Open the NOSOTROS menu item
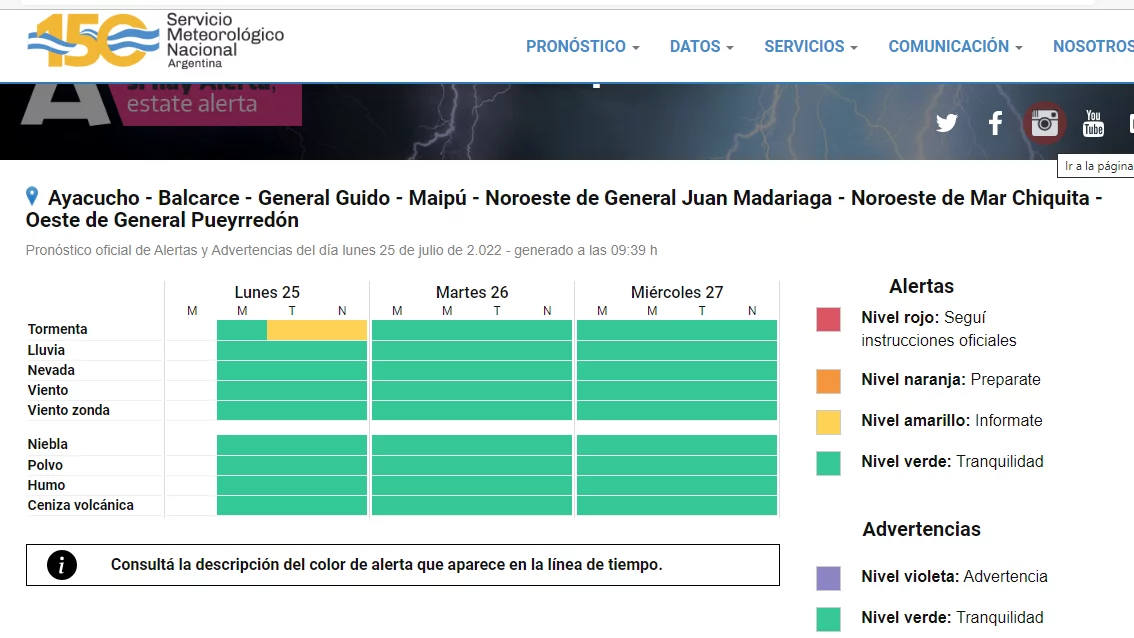Screen dimensions: 1134x638 pyautogui.click(x=1092, y=47)
